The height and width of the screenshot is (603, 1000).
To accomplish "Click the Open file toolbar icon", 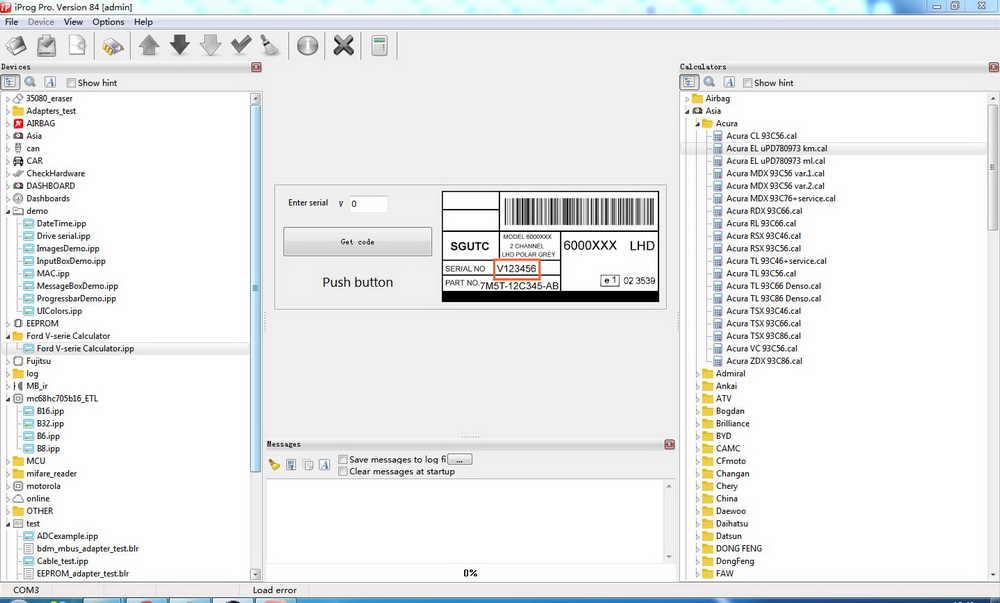I will tap(16, 46).
